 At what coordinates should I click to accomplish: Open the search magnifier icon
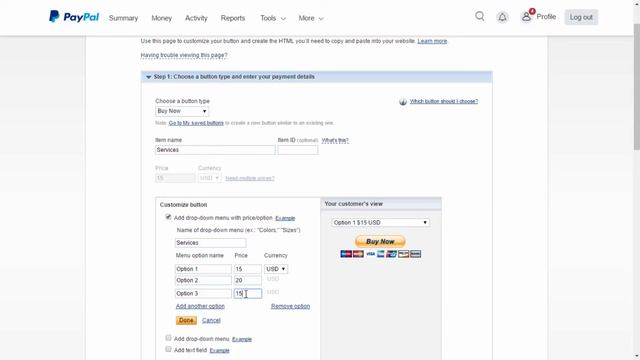[x=480, y=16]
